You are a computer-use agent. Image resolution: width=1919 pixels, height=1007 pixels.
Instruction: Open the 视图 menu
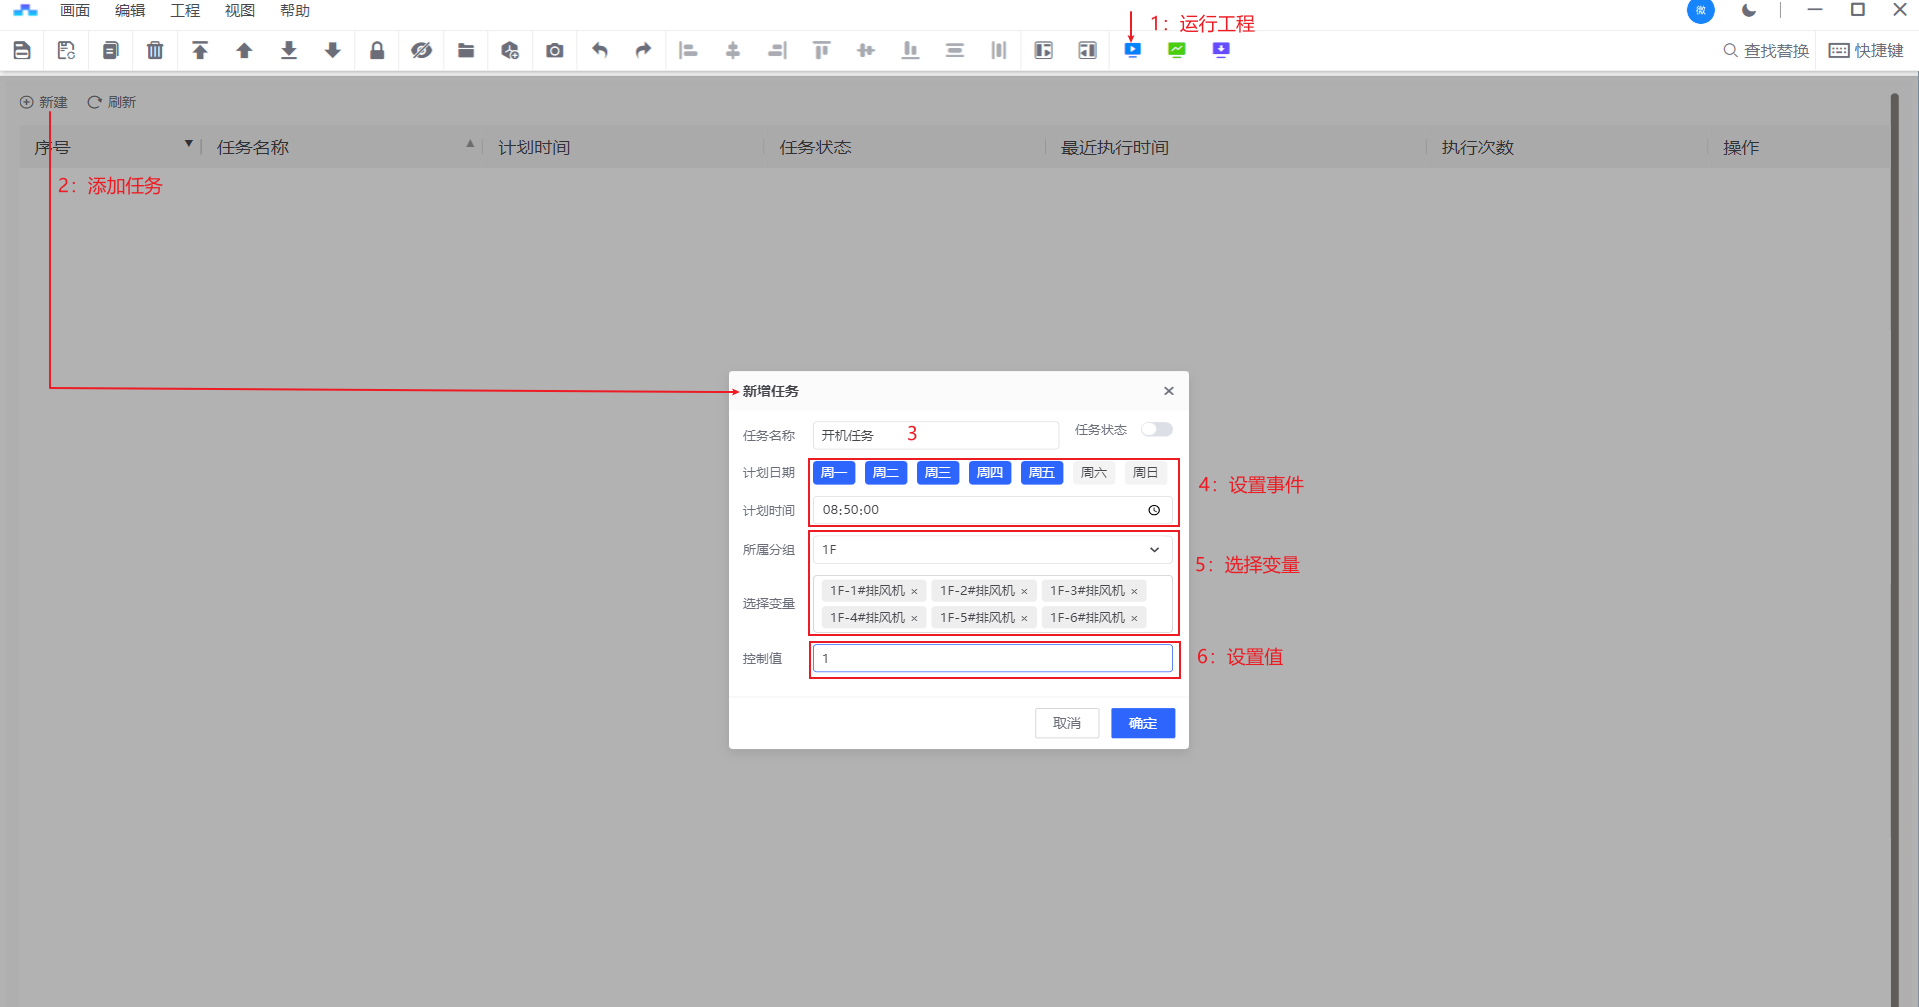(240, 11)
